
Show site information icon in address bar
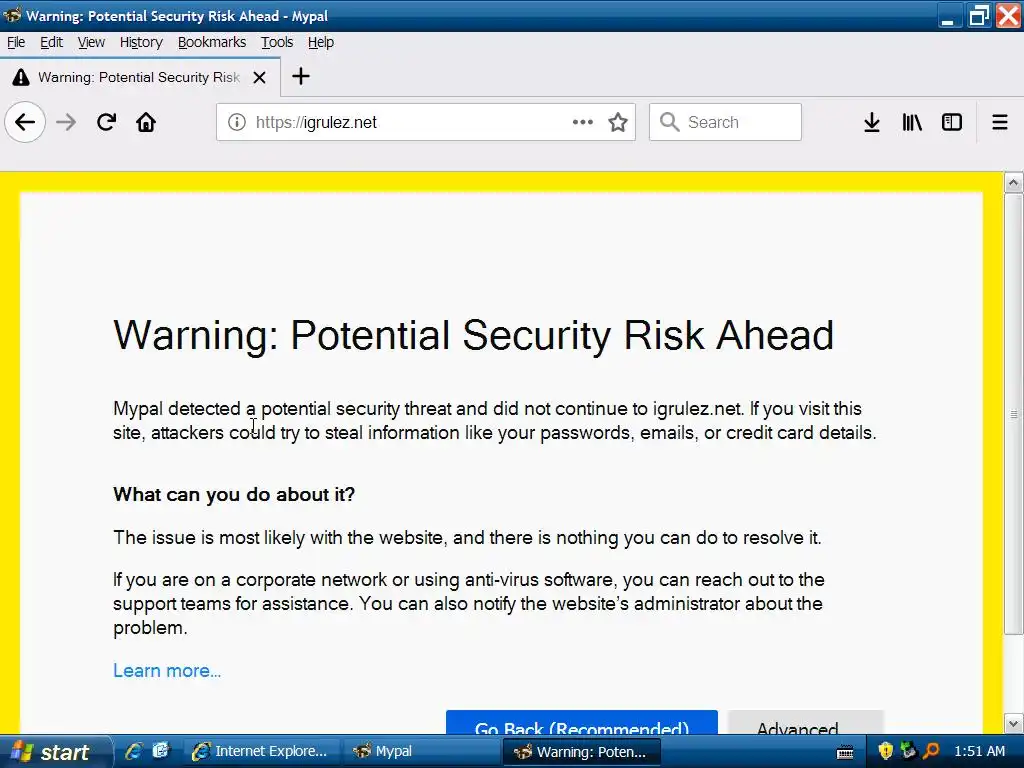click(x=236, y=122)
